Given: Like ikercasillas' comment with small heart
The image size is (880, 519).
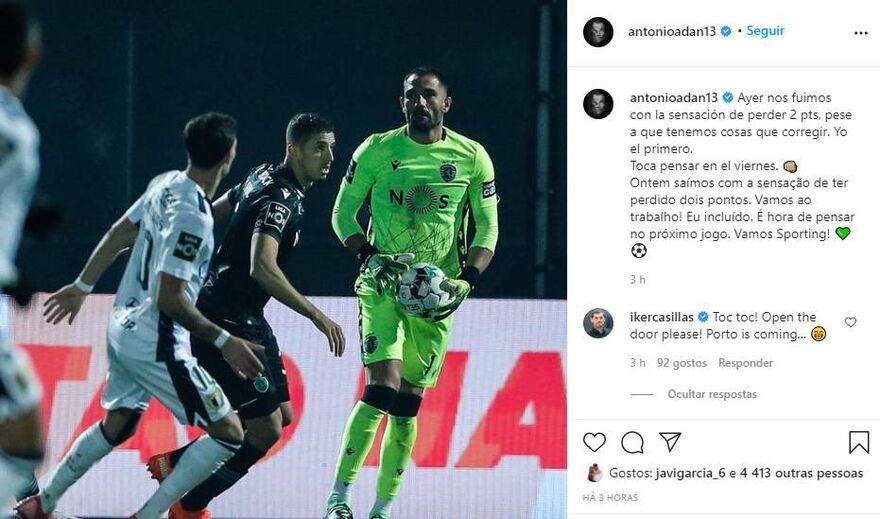Looking at the screenshot, I should (851, 322).
